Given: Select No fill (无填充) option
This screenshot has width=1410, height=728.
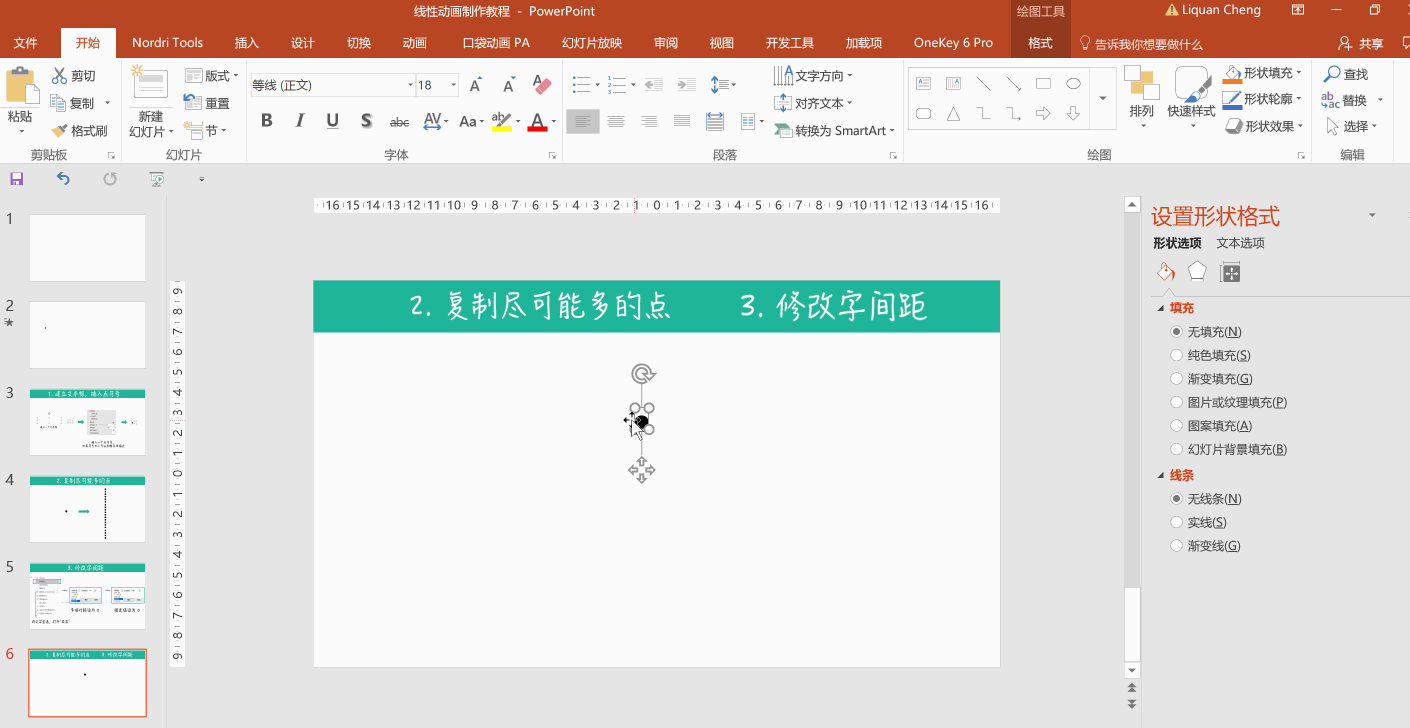Looking at the screenshot, I should tap(1204, 331).
